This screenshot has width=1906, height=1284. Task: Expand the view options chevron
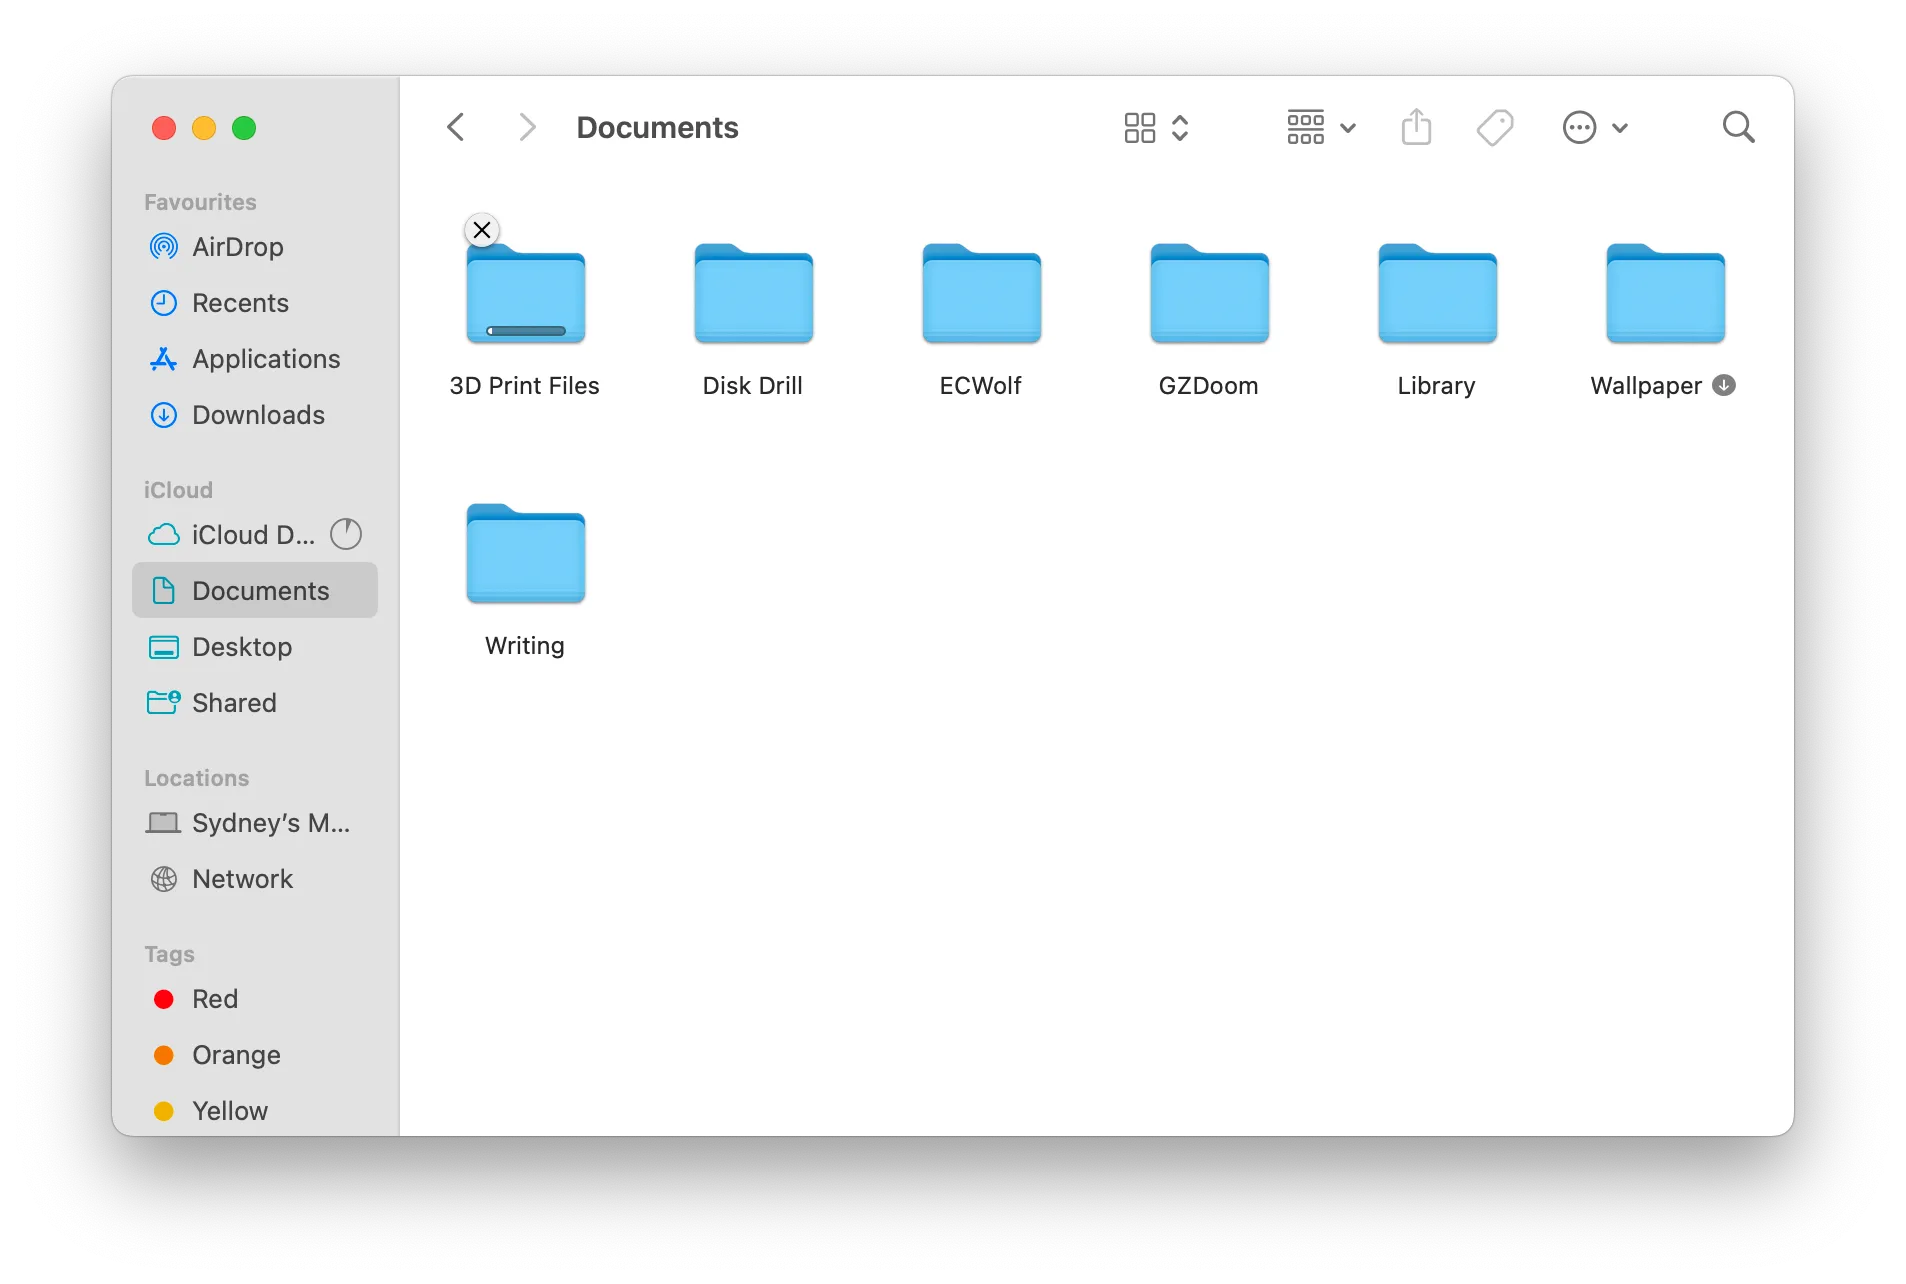(x=1181, y=128)
